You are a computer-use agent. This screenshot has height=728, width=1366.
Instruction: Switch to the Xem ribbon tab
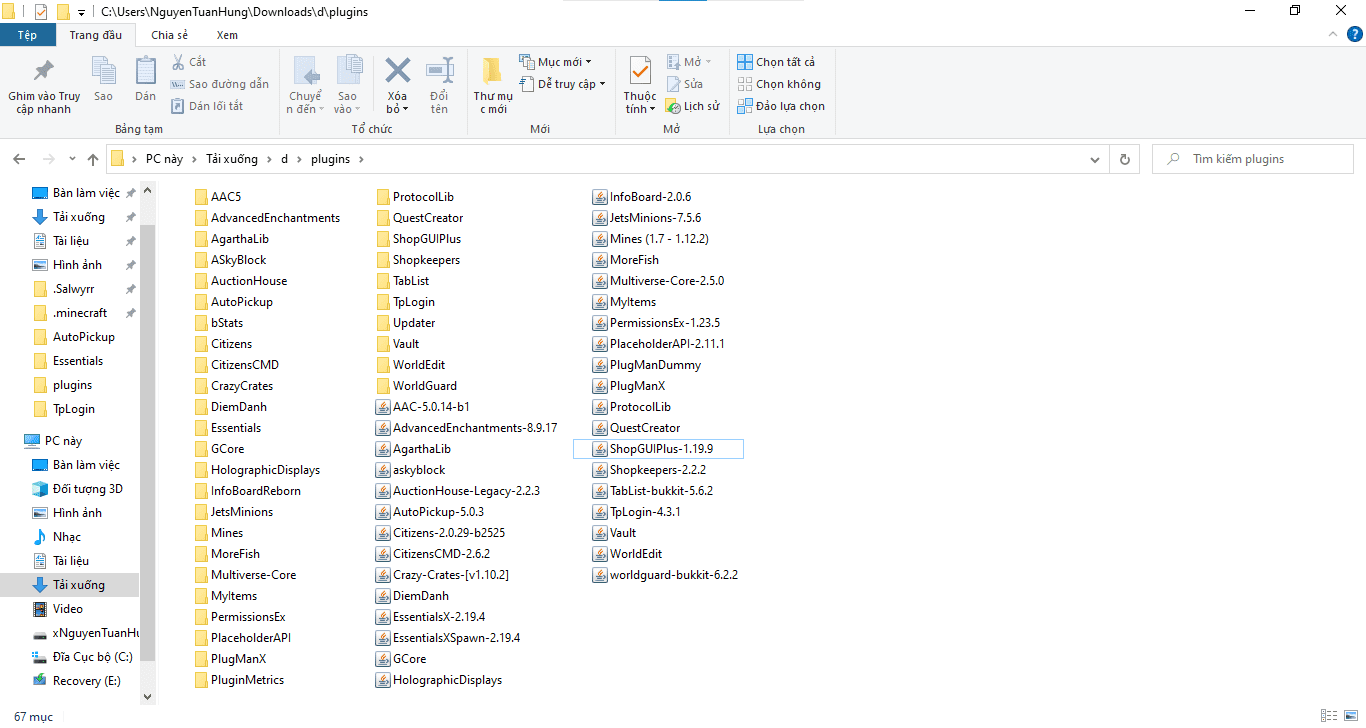point(227,35)
